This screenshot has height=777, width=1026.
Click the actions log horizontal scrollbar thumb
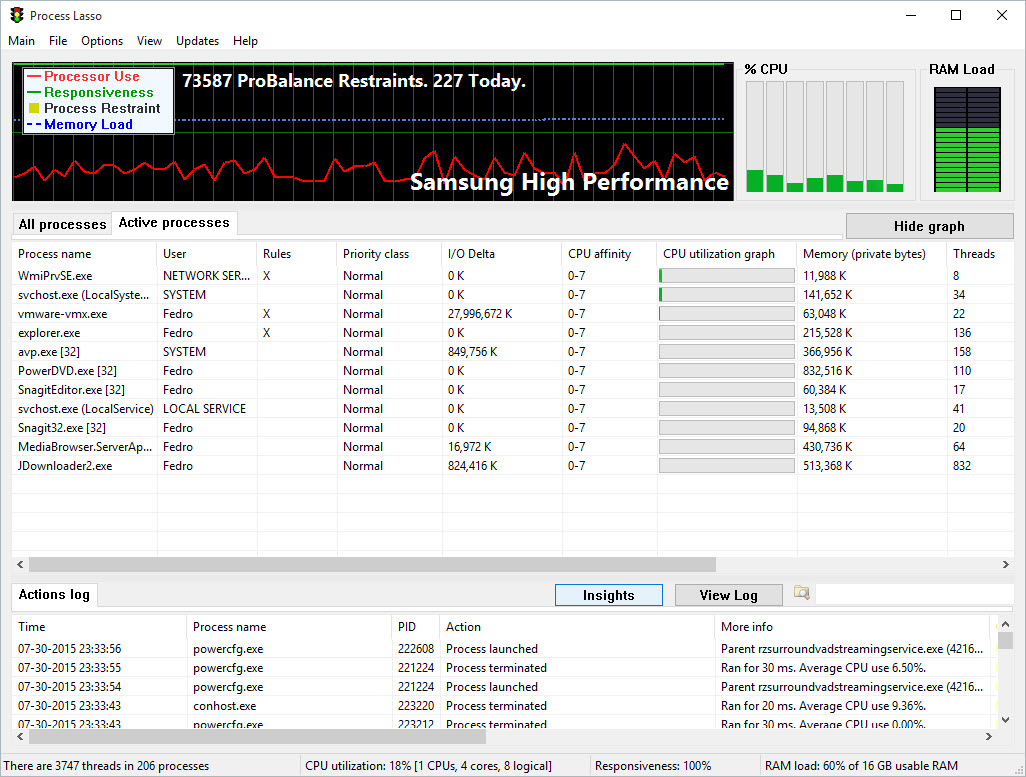point(257,736)
